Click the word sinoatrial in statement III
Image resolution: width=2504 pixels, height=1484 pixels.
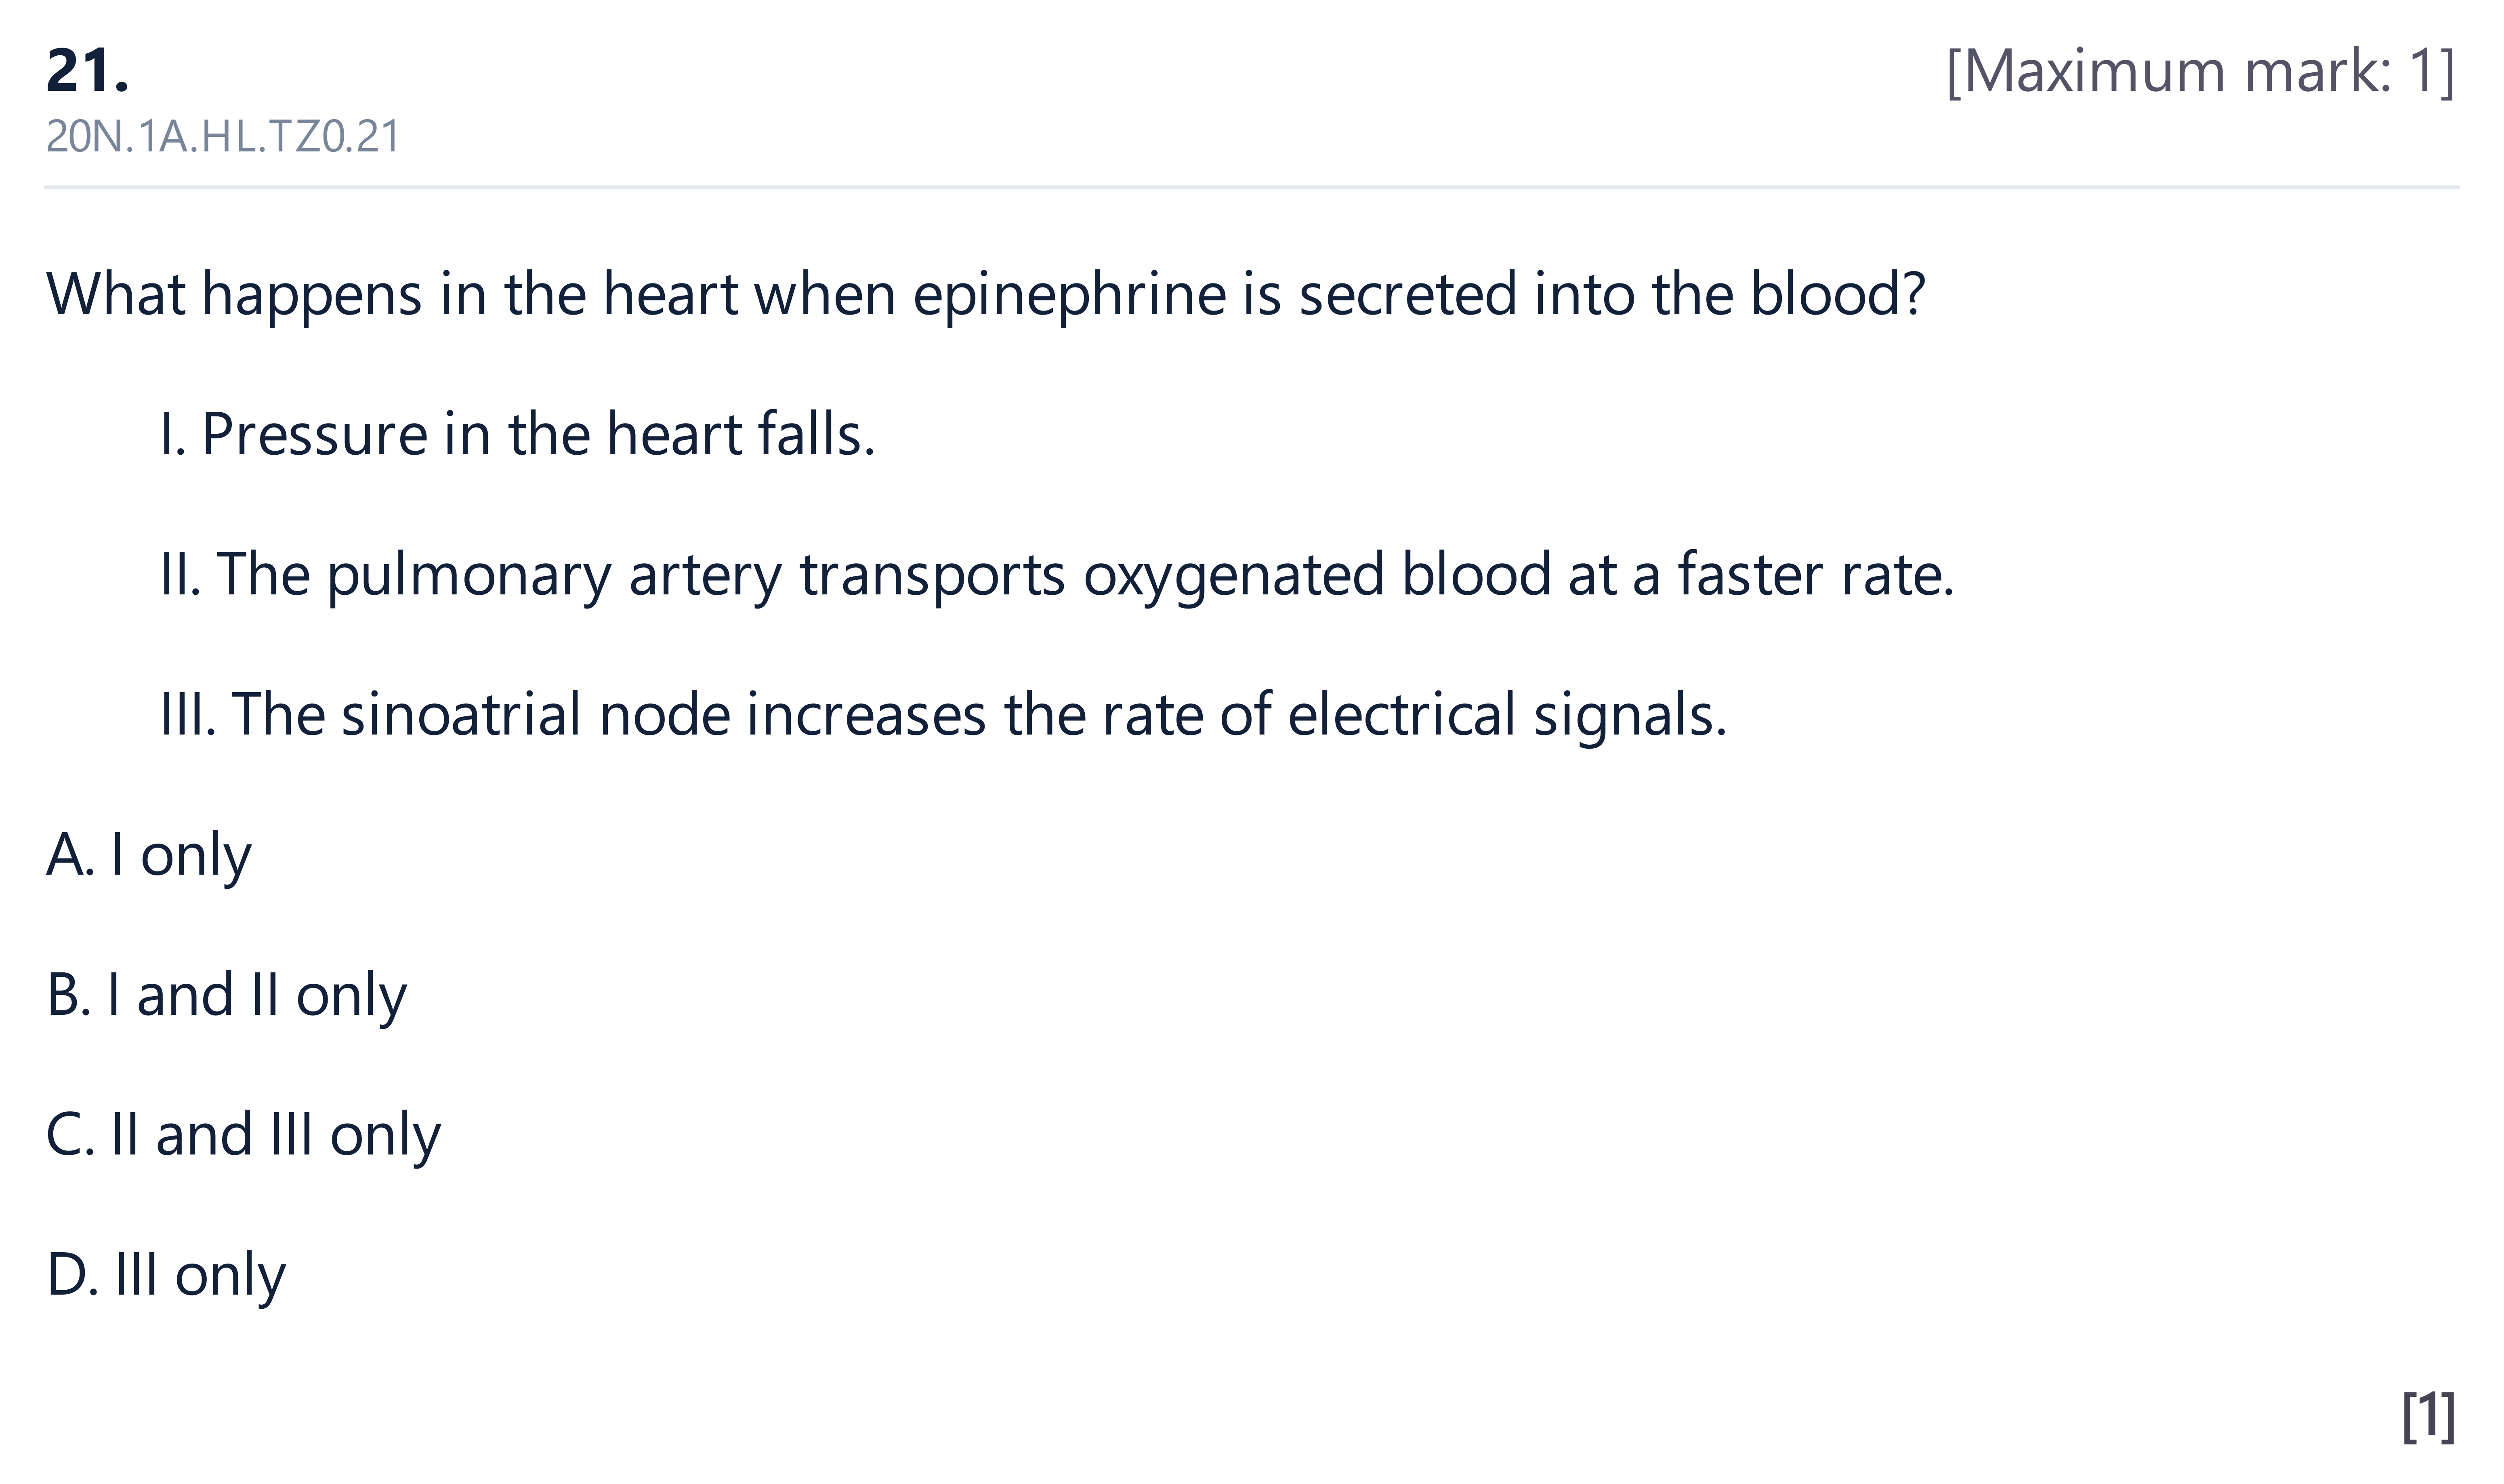461,716
